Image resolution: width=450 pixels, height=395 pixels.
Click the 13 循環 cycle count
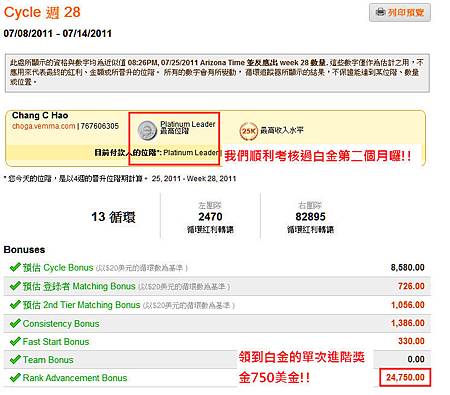point(113,217)
